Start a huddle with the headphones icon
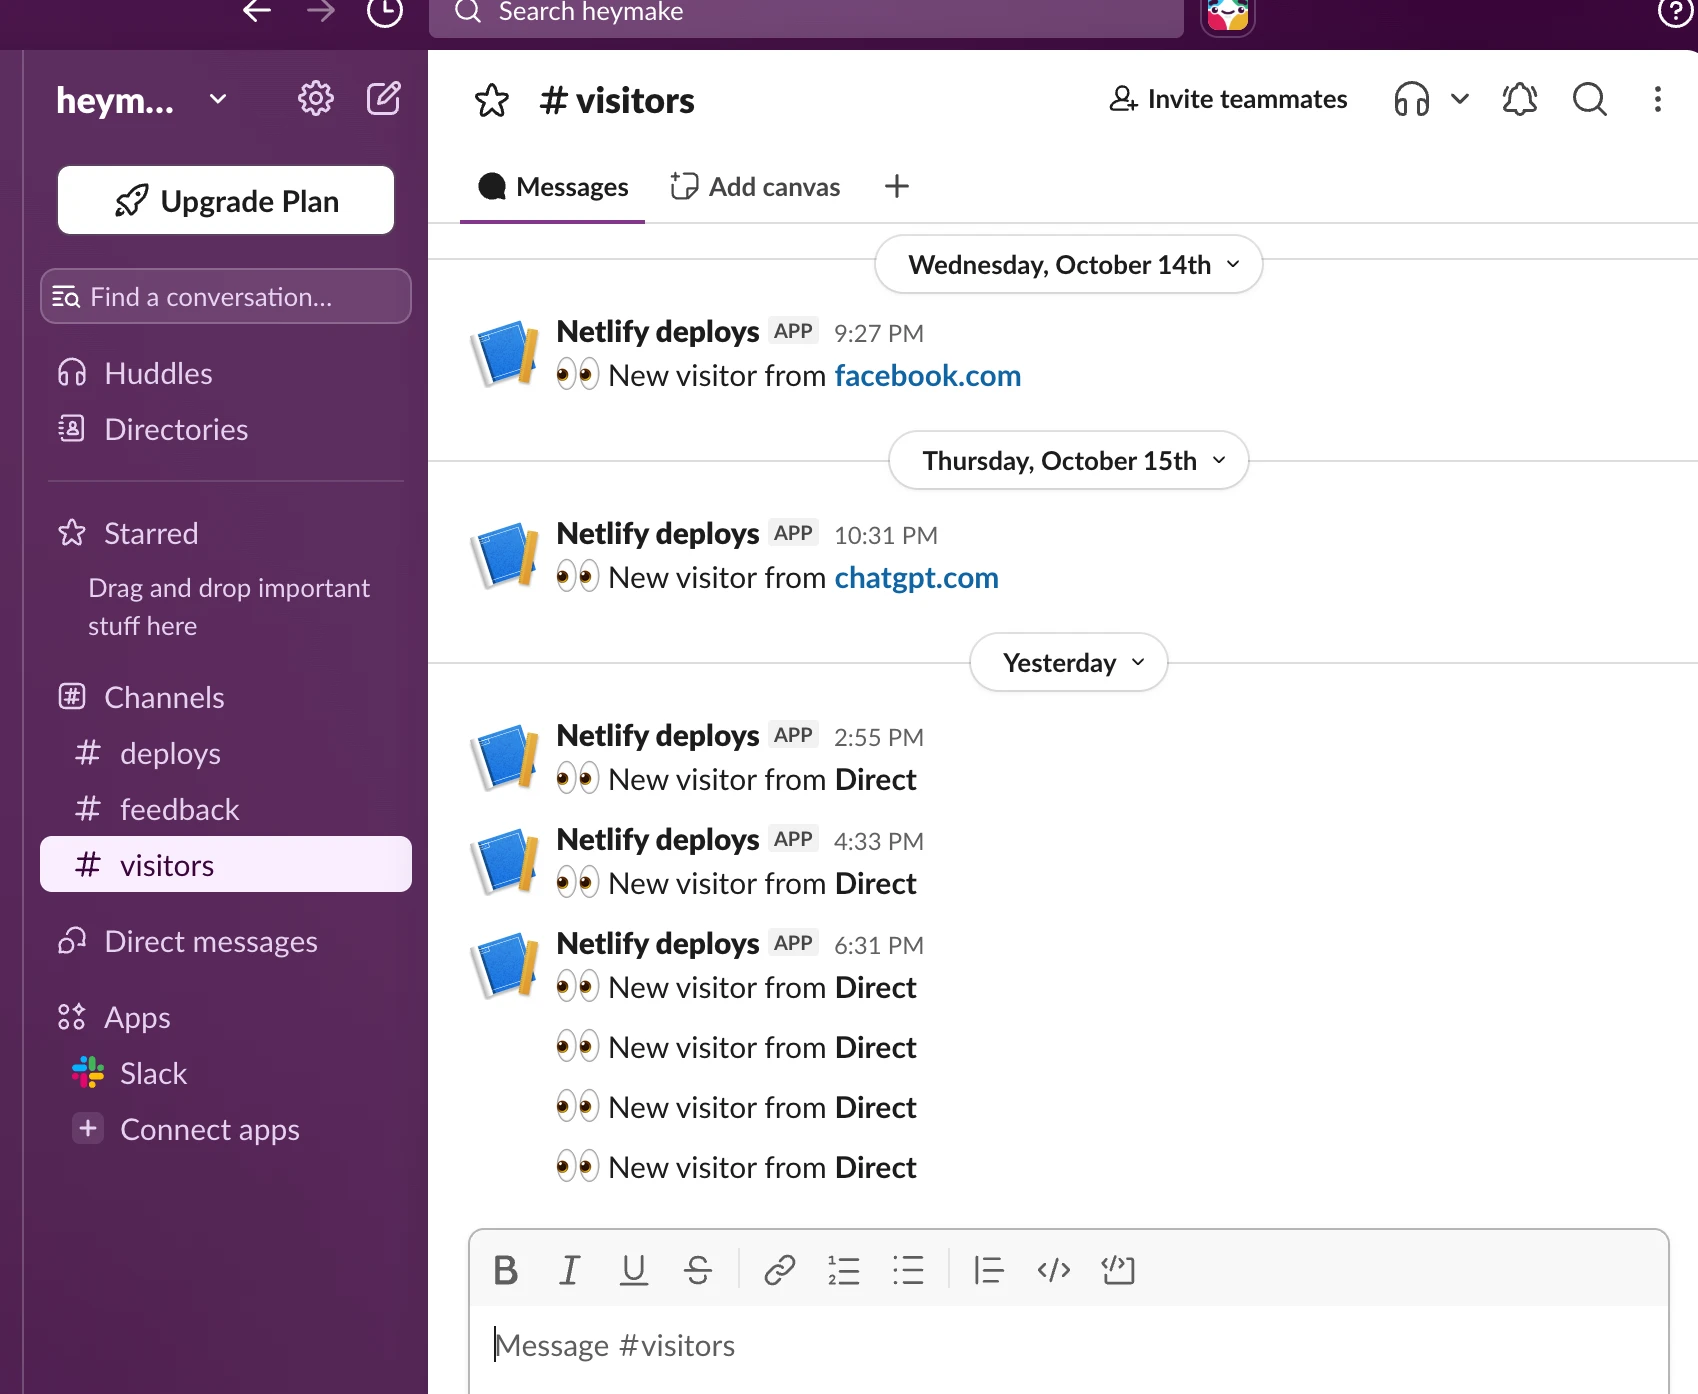The height and width of the screenshot is (1394, 1698). 1411,99
